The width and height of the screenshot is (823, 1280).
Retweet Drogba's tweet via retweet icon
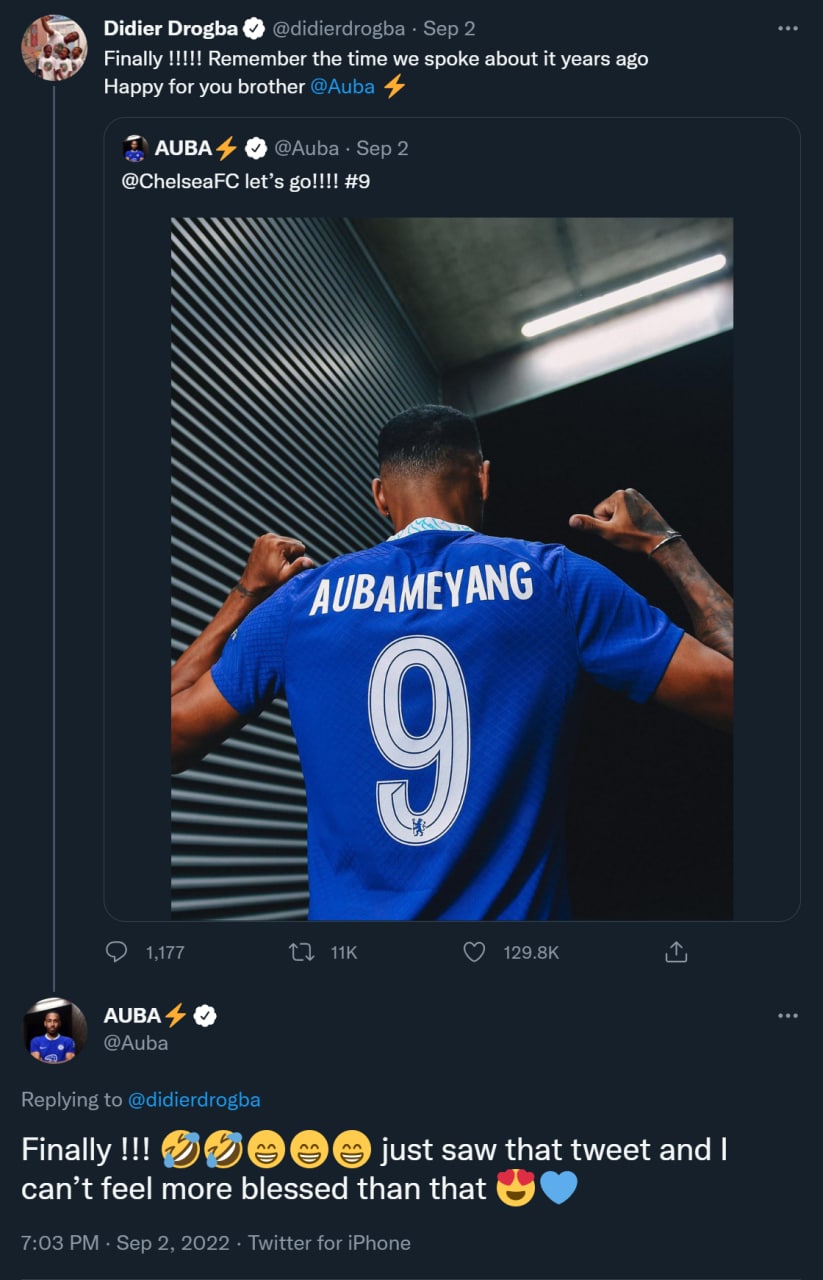coord(299,952)
